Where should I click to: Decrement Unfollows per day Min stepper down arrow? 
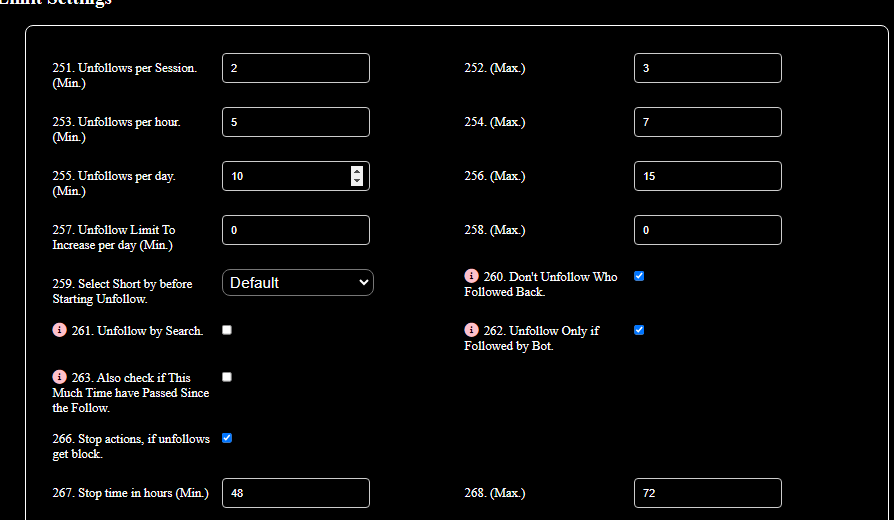357,181
